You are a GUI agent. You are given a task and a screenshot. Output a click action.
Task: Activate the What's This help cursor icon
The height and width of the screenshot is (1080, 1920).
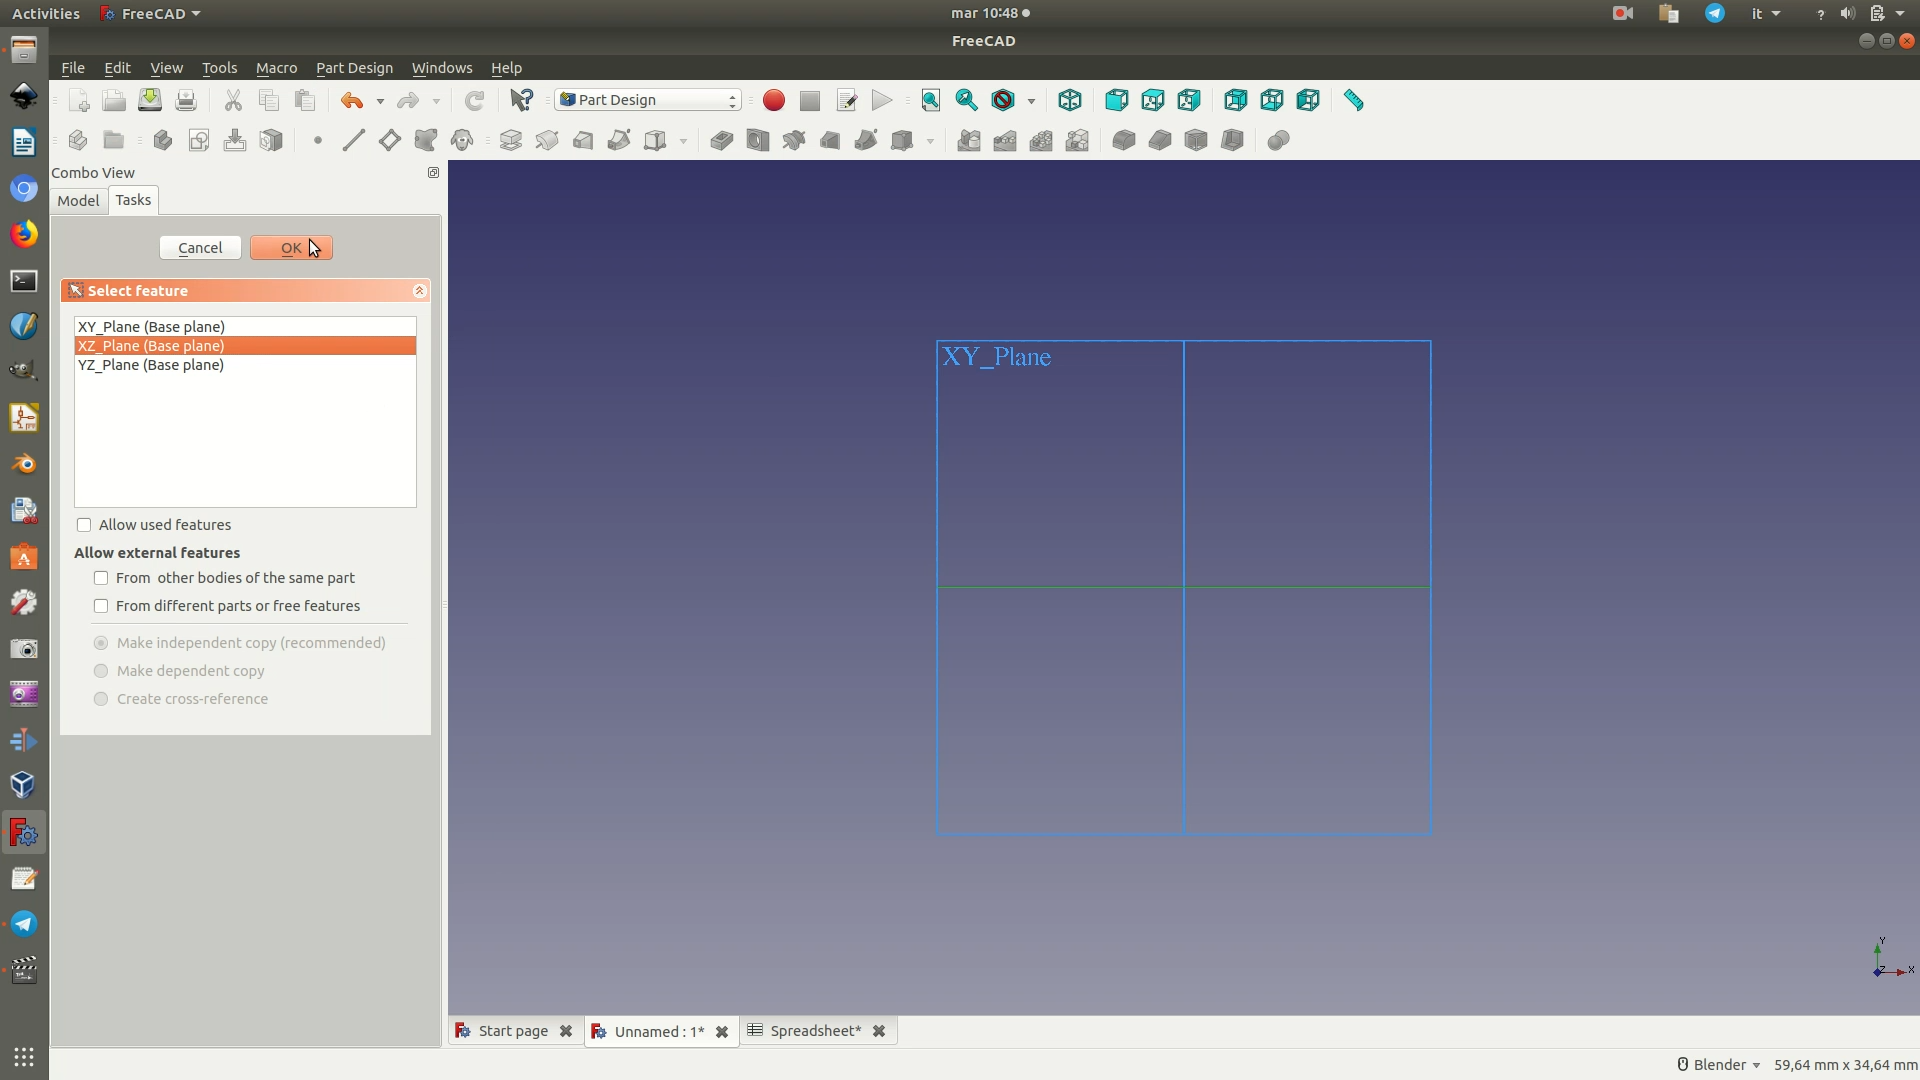coord(522,100)
